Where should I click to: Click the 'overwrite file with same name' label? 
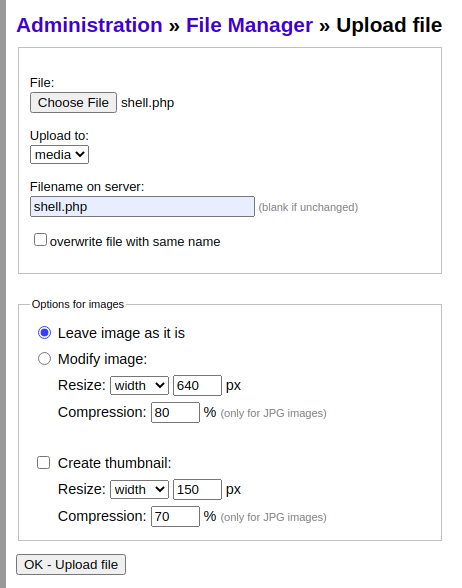135,242
